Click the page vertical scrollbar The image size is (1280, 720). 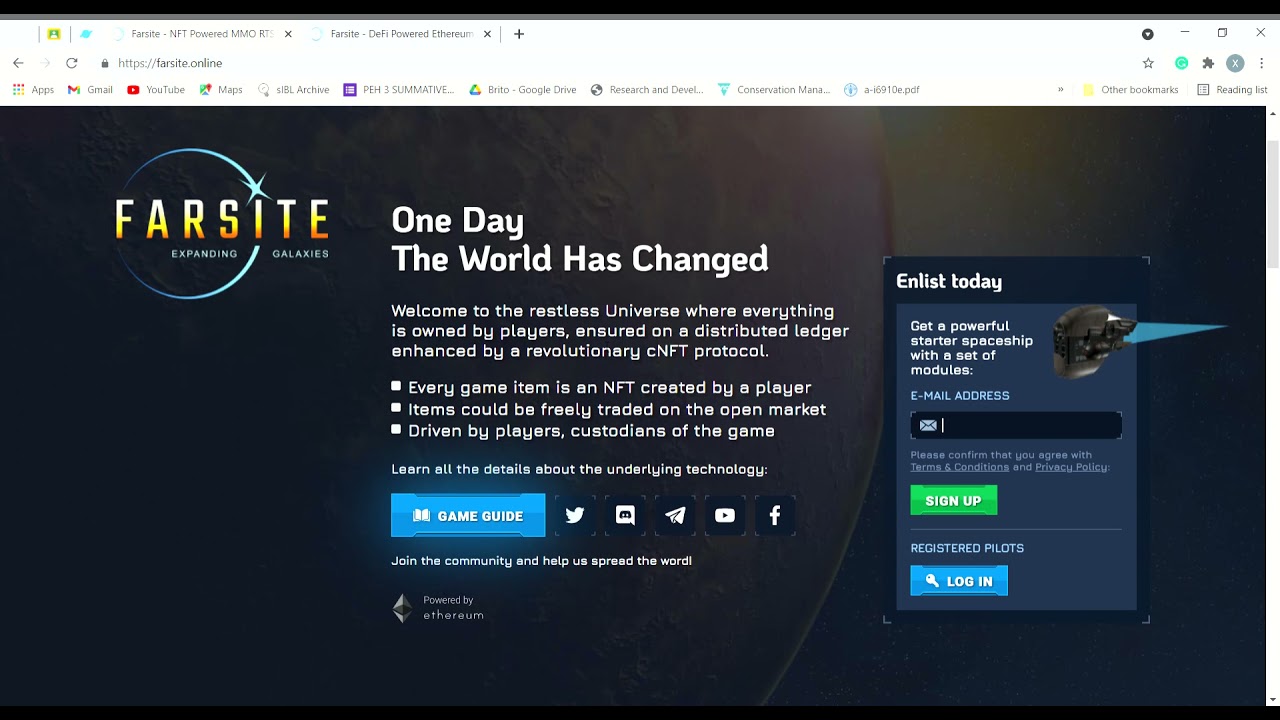coord(1273,204)
